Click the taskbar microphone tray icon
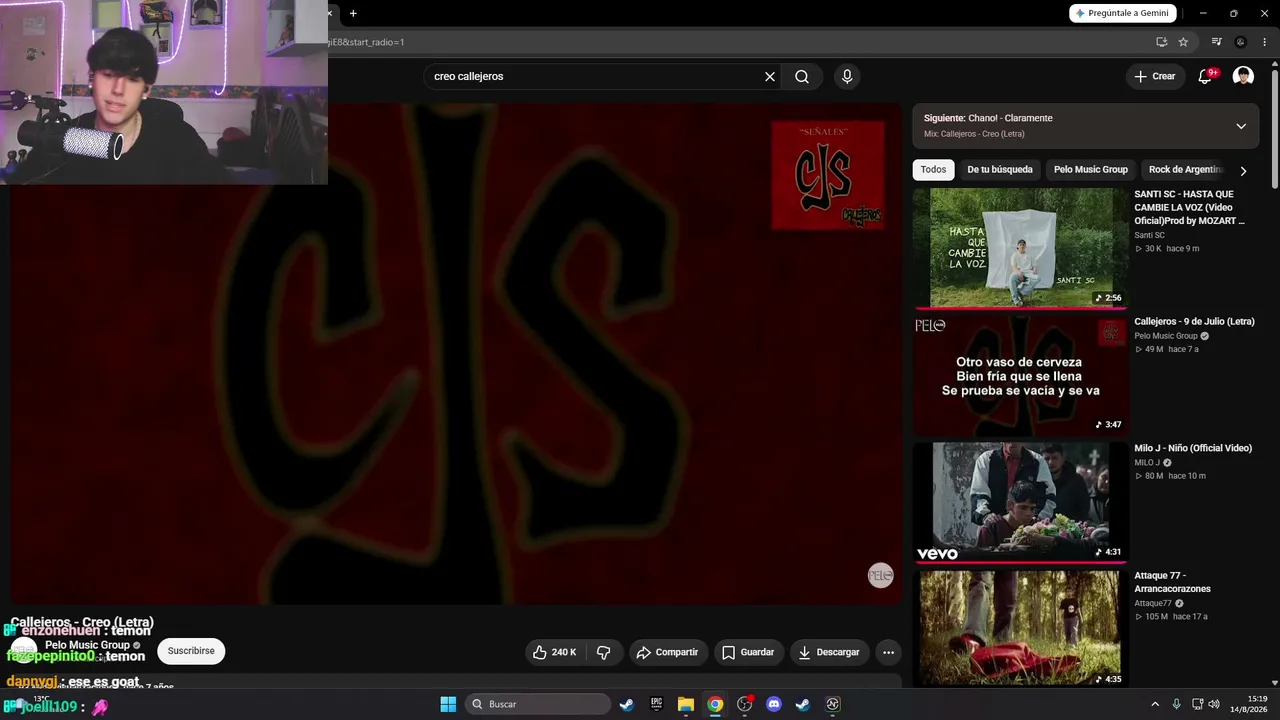This screenshot has height=720, width=1280. [x=1177, y=704]
